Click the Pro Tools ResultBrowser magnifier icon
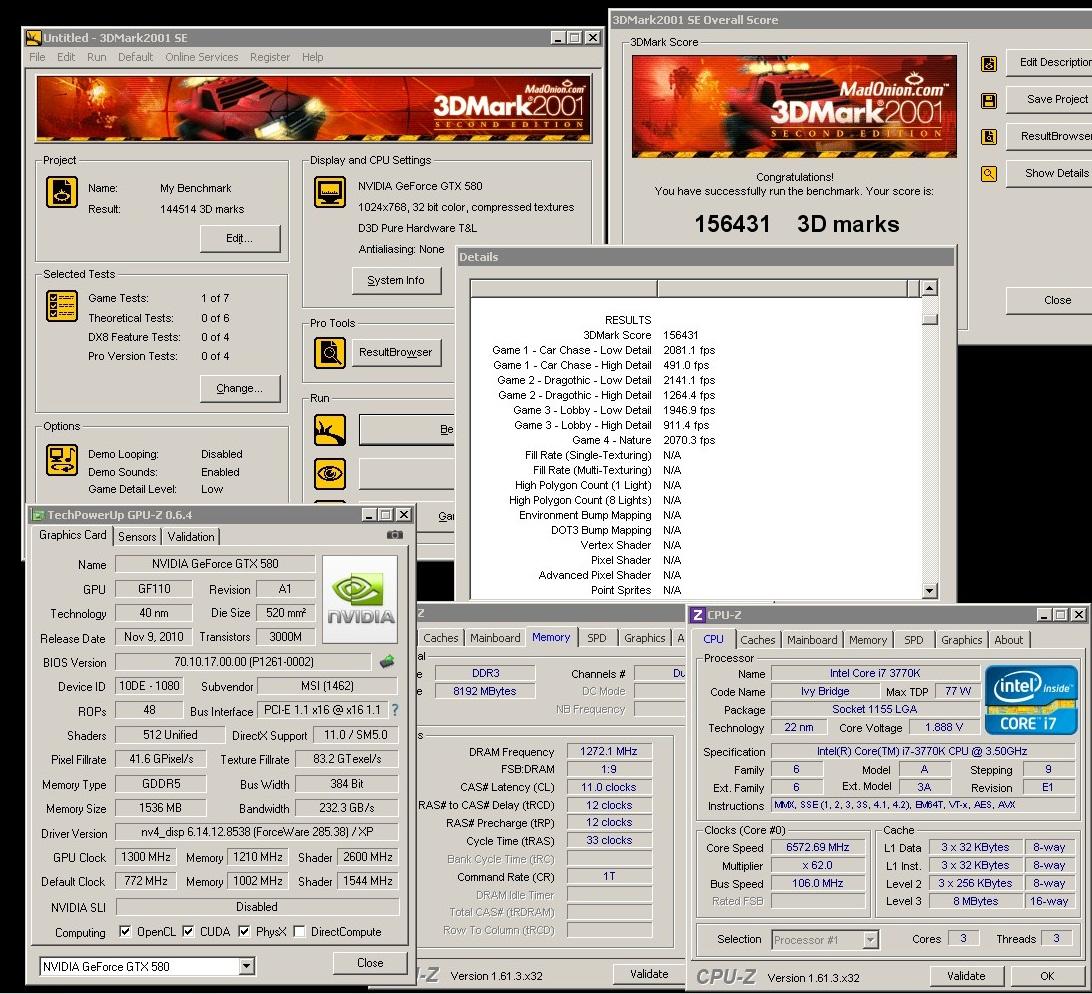Viewport: 1092px width, 994px height. pyautogui.click(x=329, y=353)
